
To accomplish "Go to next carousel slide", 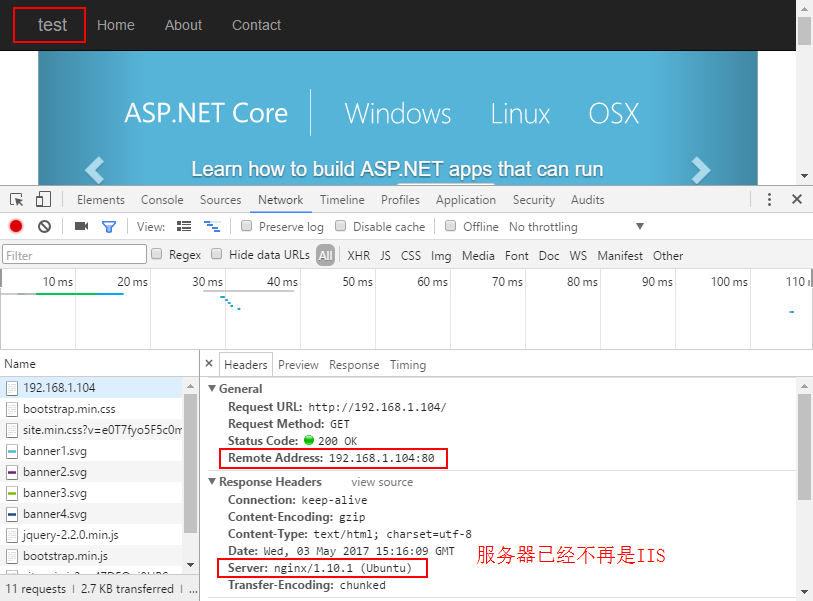I will 701,170.
